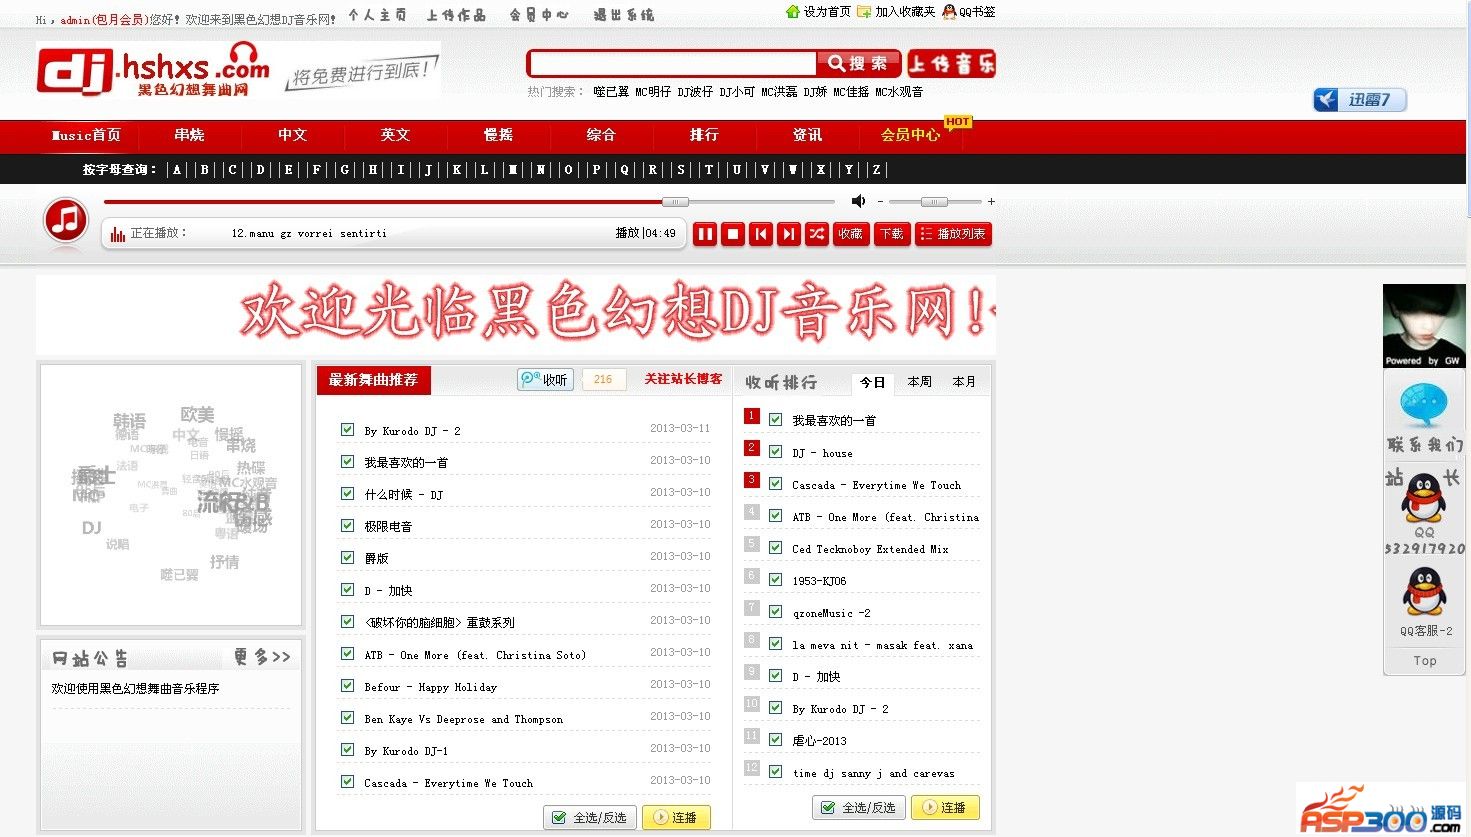Pause the currently playing track

[705, 234]
